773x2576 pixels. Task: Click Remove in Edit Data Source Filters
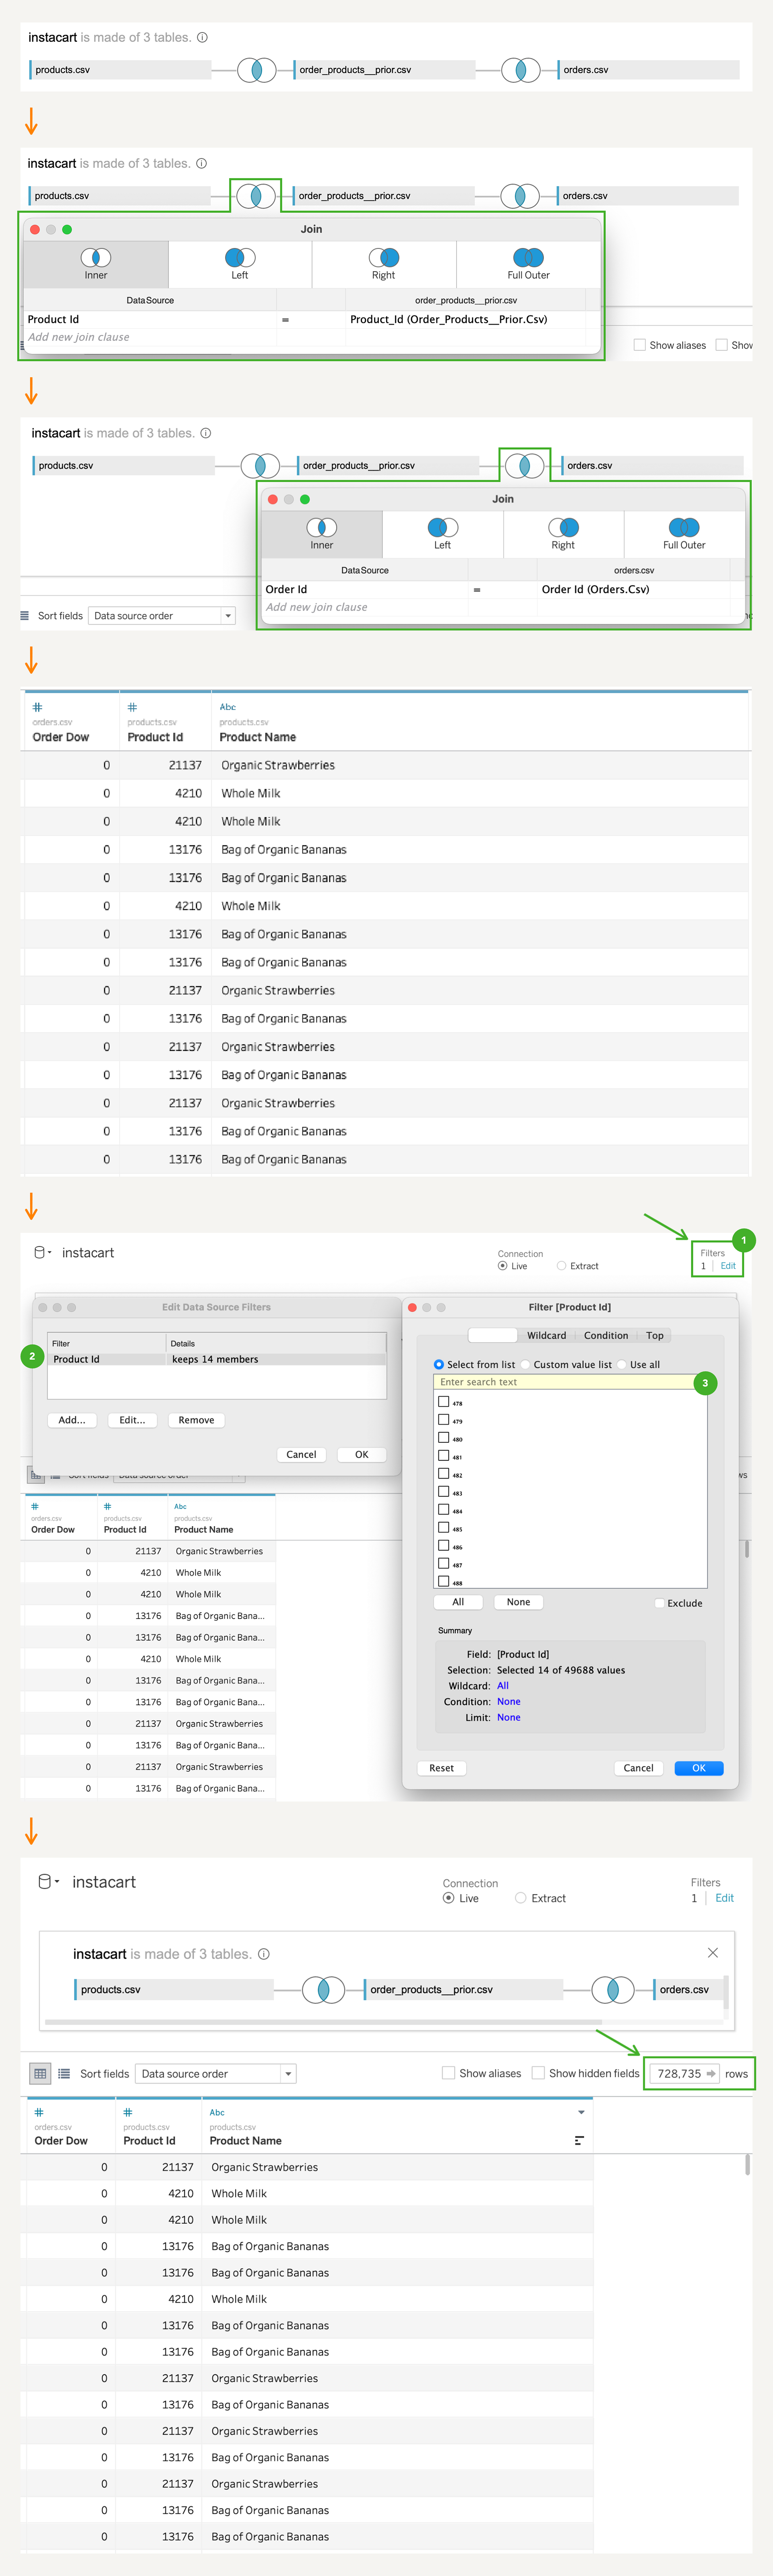click(x=196, y=1420)
